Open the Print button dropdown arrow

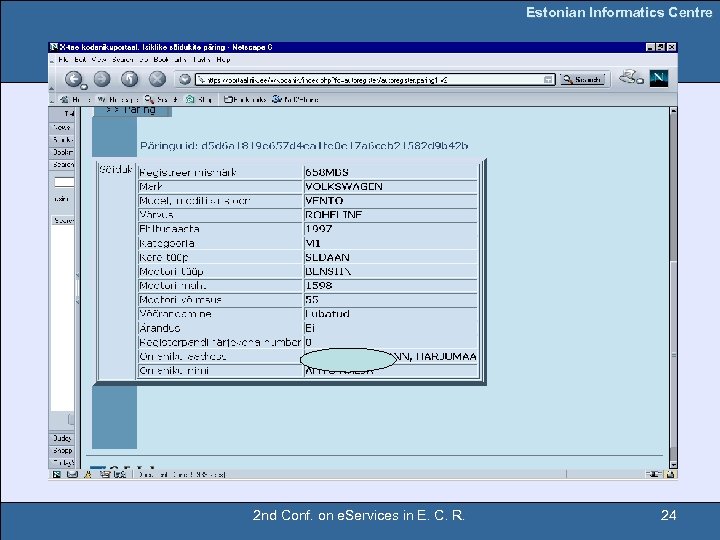(x=640, y=81)
